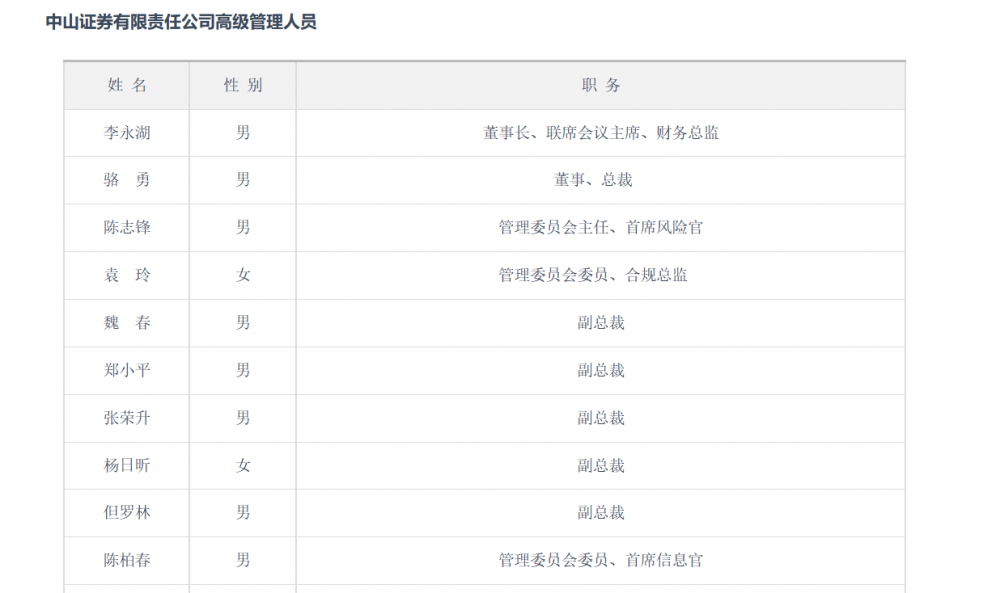The width and height of the screenshot is (1000, 593).
Task: Select the name cell 袁玲
Action: (x=127, y=275)
